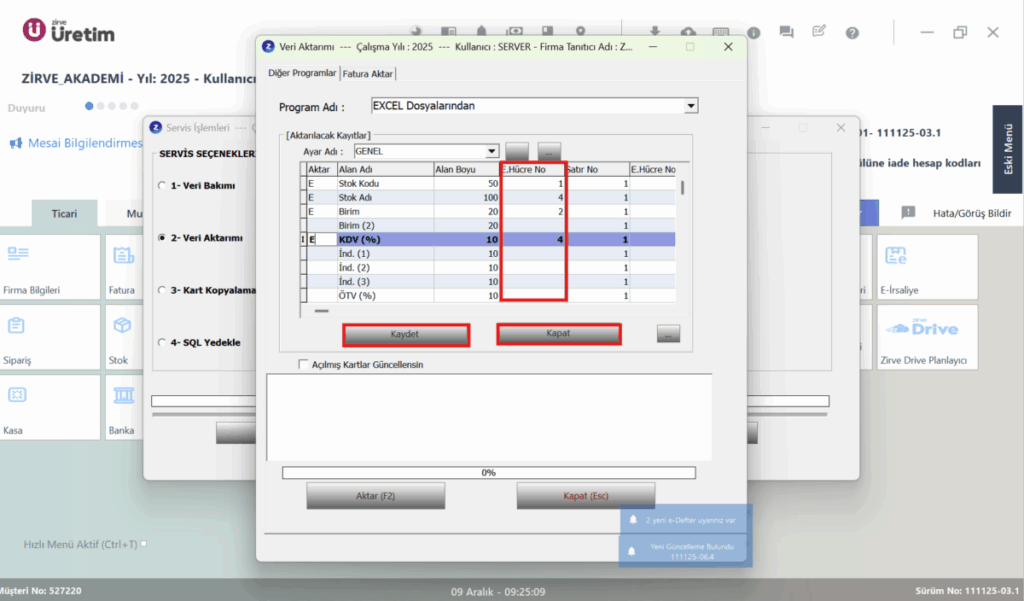
Task: Click the Kaydet button
Action: point(406,334)
